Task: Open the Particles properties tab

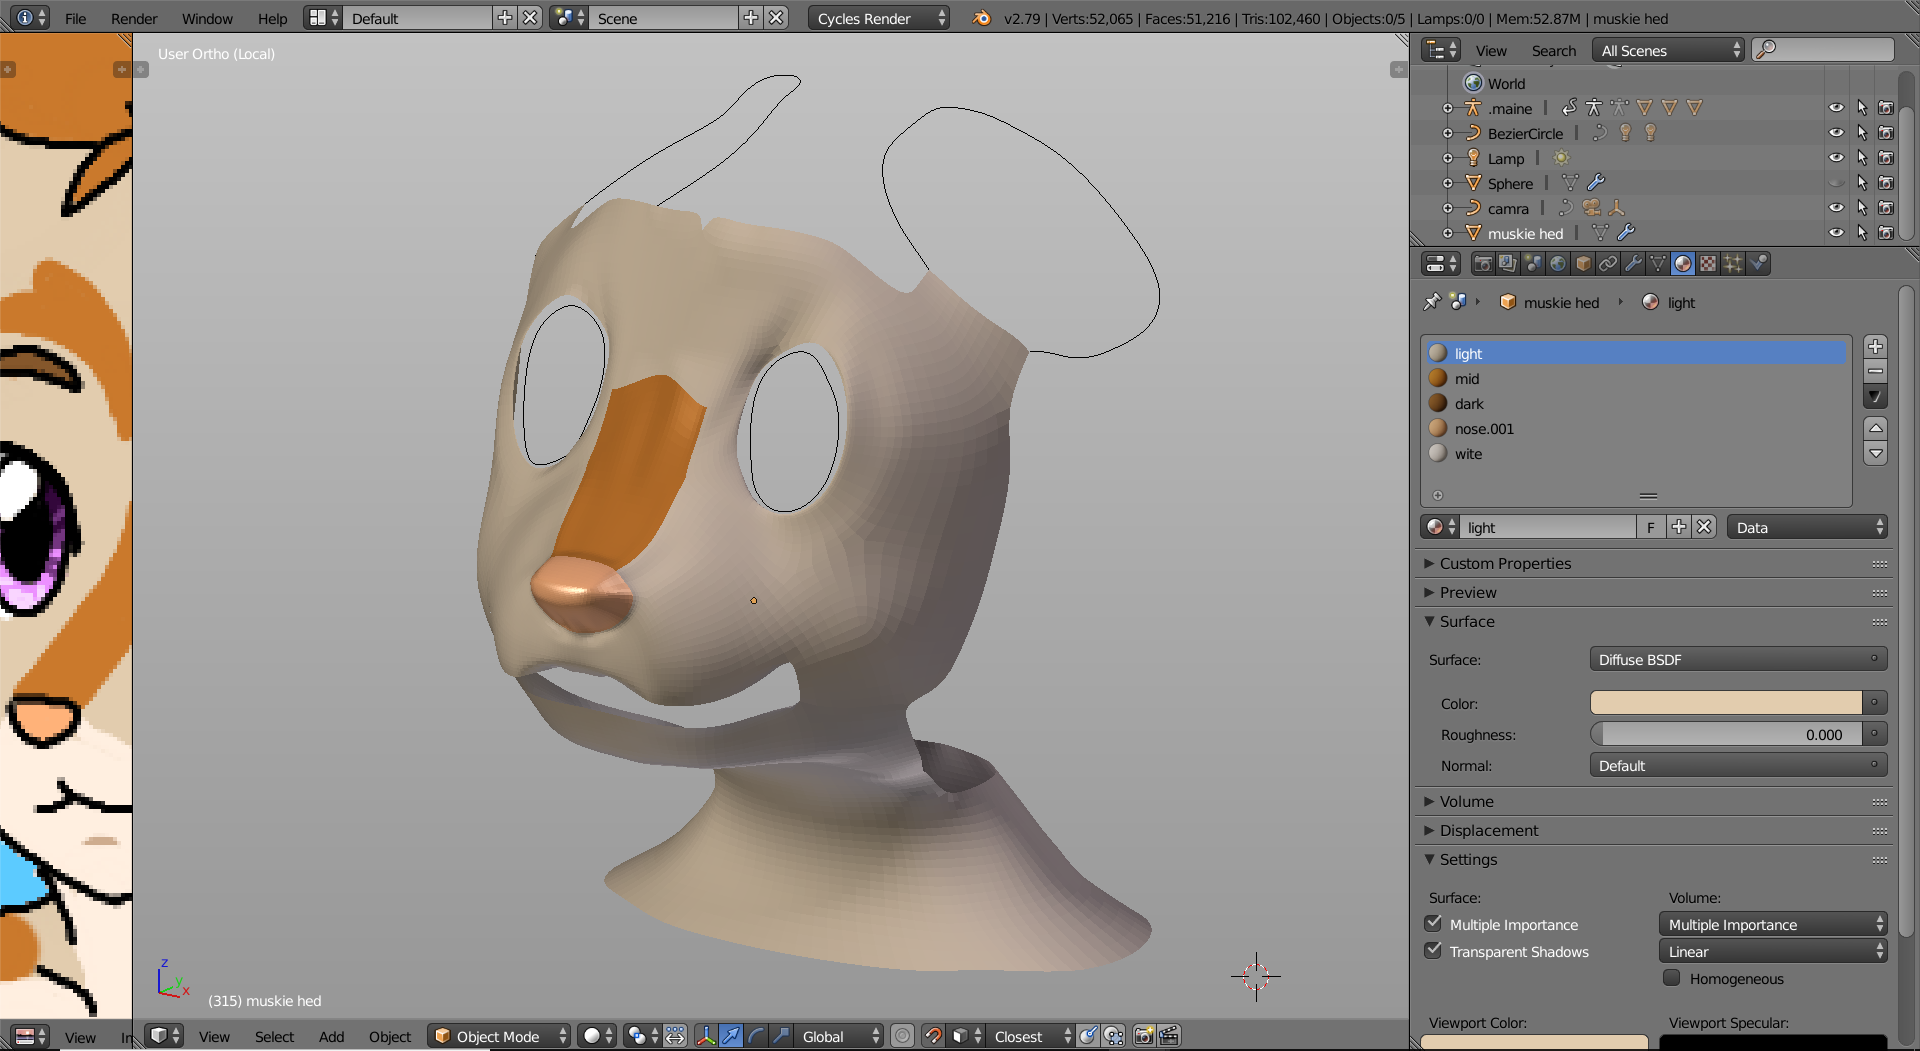Action: [x=1733, y=264]
